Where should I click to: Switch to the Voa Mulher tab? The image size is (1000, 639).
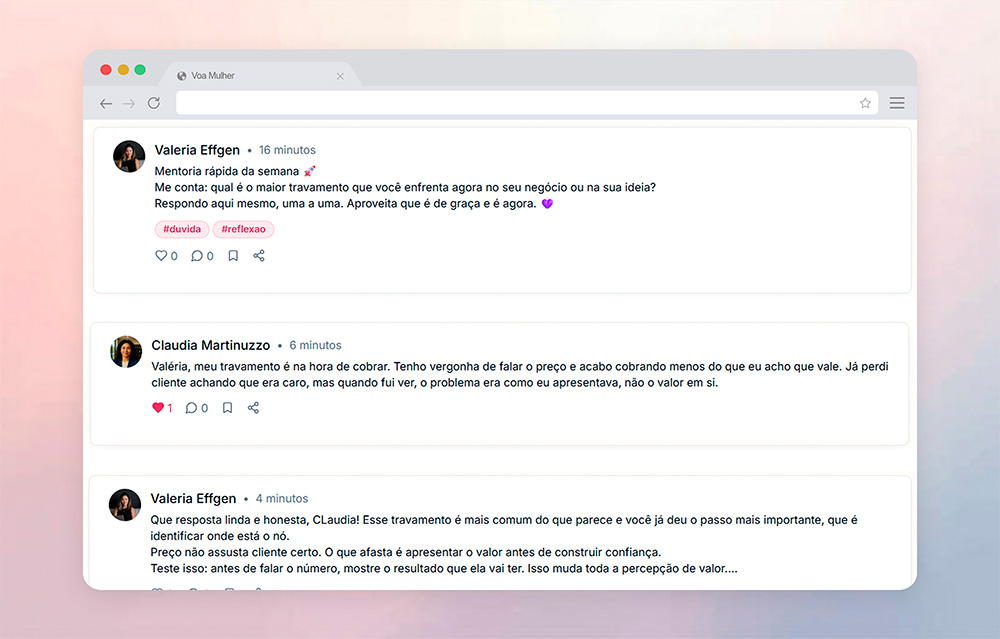point(240,76)
